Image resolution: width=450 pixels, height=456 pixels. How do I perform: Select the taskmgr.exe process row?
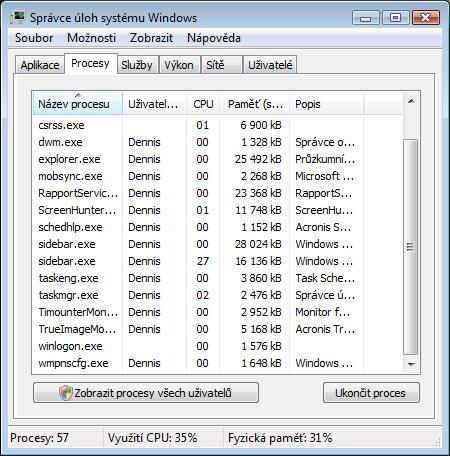coord(217,295)
